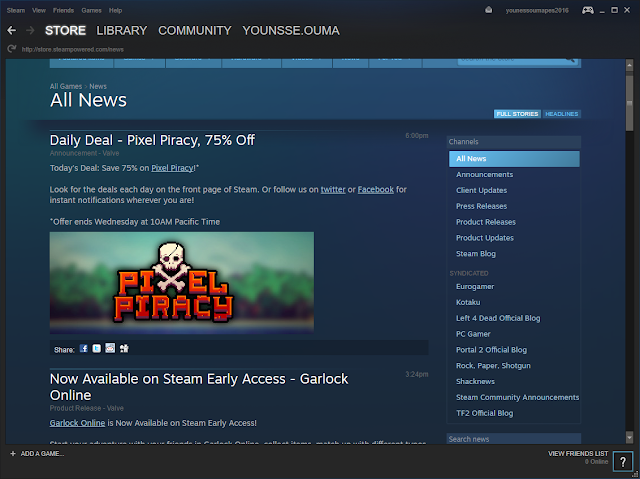Reload page with the refresh icon
The image size is (640, 479).
point(12,49)
